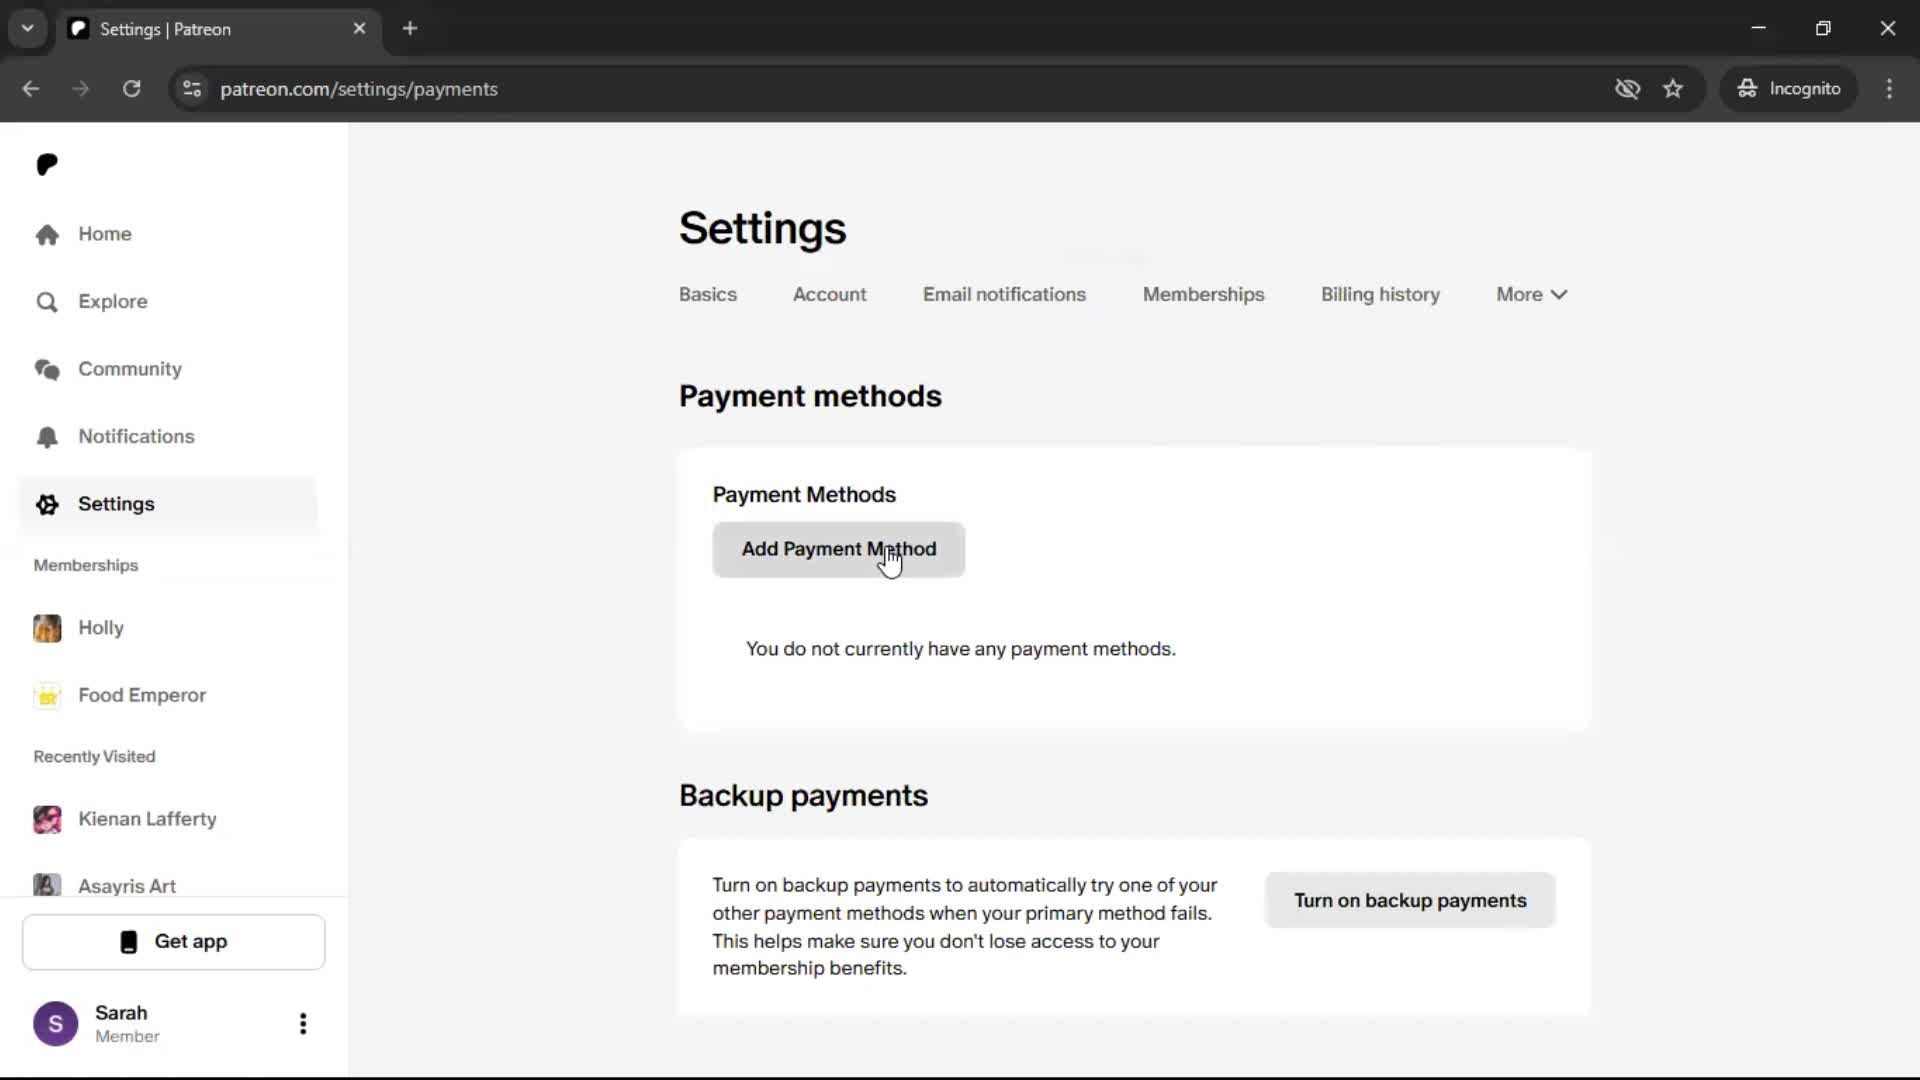Visit Kienan Lafferty page
The width and height of the screenshot is (1920, 1080).
pos(168,819)
